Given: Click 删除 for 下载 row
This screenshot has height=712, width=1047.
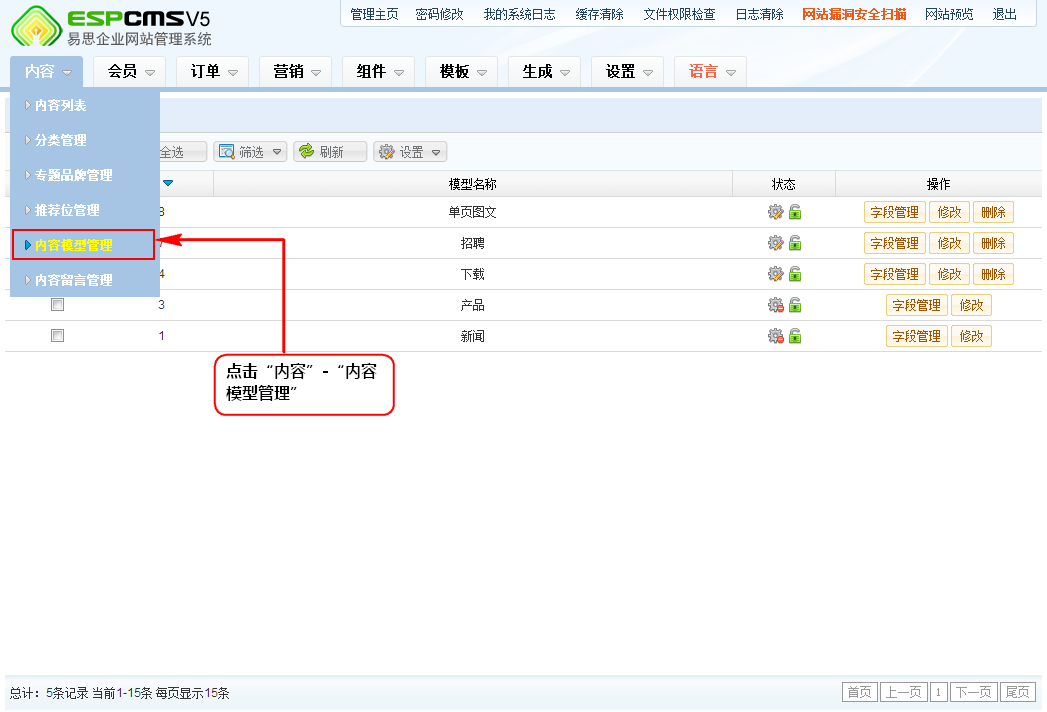Looking at the screenshot, I should point(993,274).
